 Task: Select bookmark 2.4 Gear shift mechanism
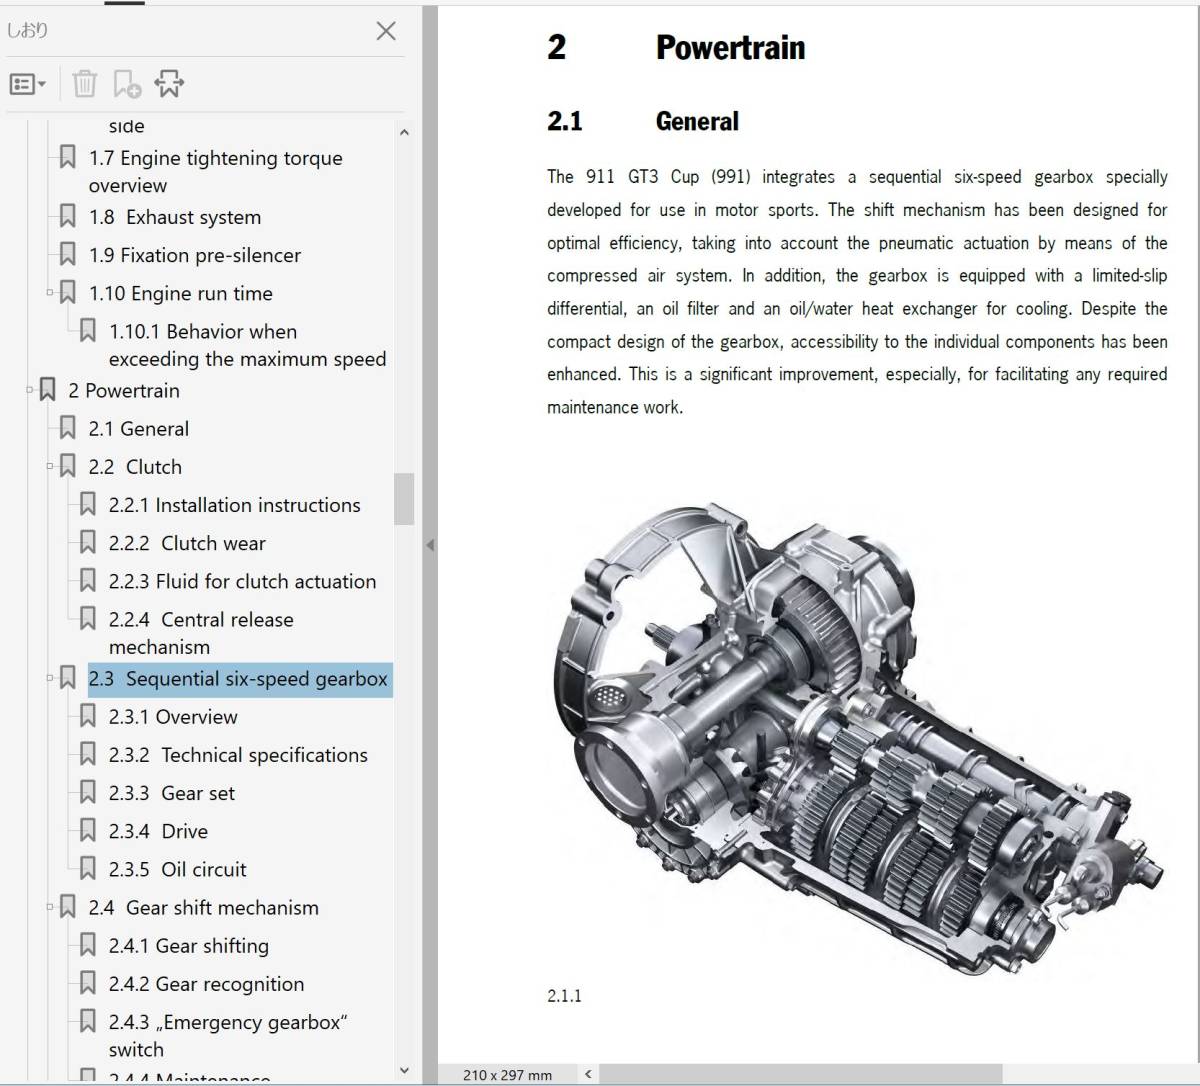(x=203, y=908)
